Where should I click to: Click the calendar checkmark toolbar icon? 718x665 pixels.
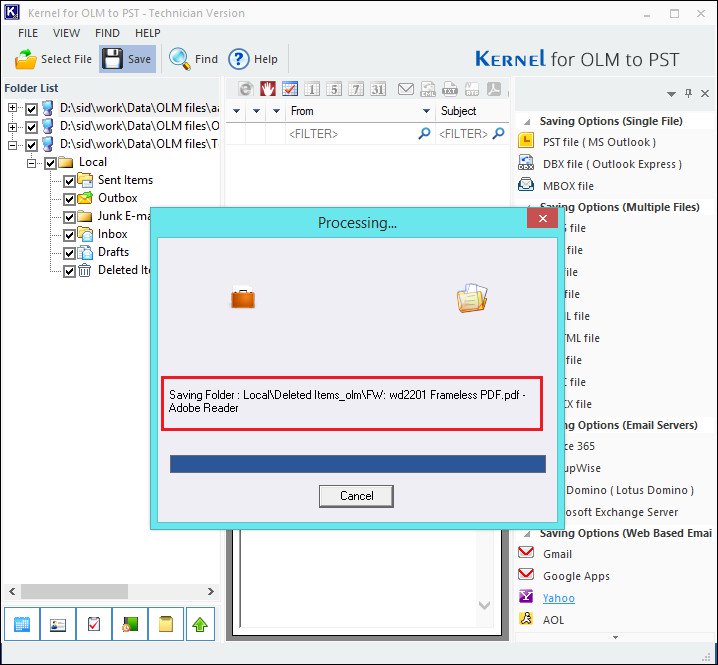290,89
